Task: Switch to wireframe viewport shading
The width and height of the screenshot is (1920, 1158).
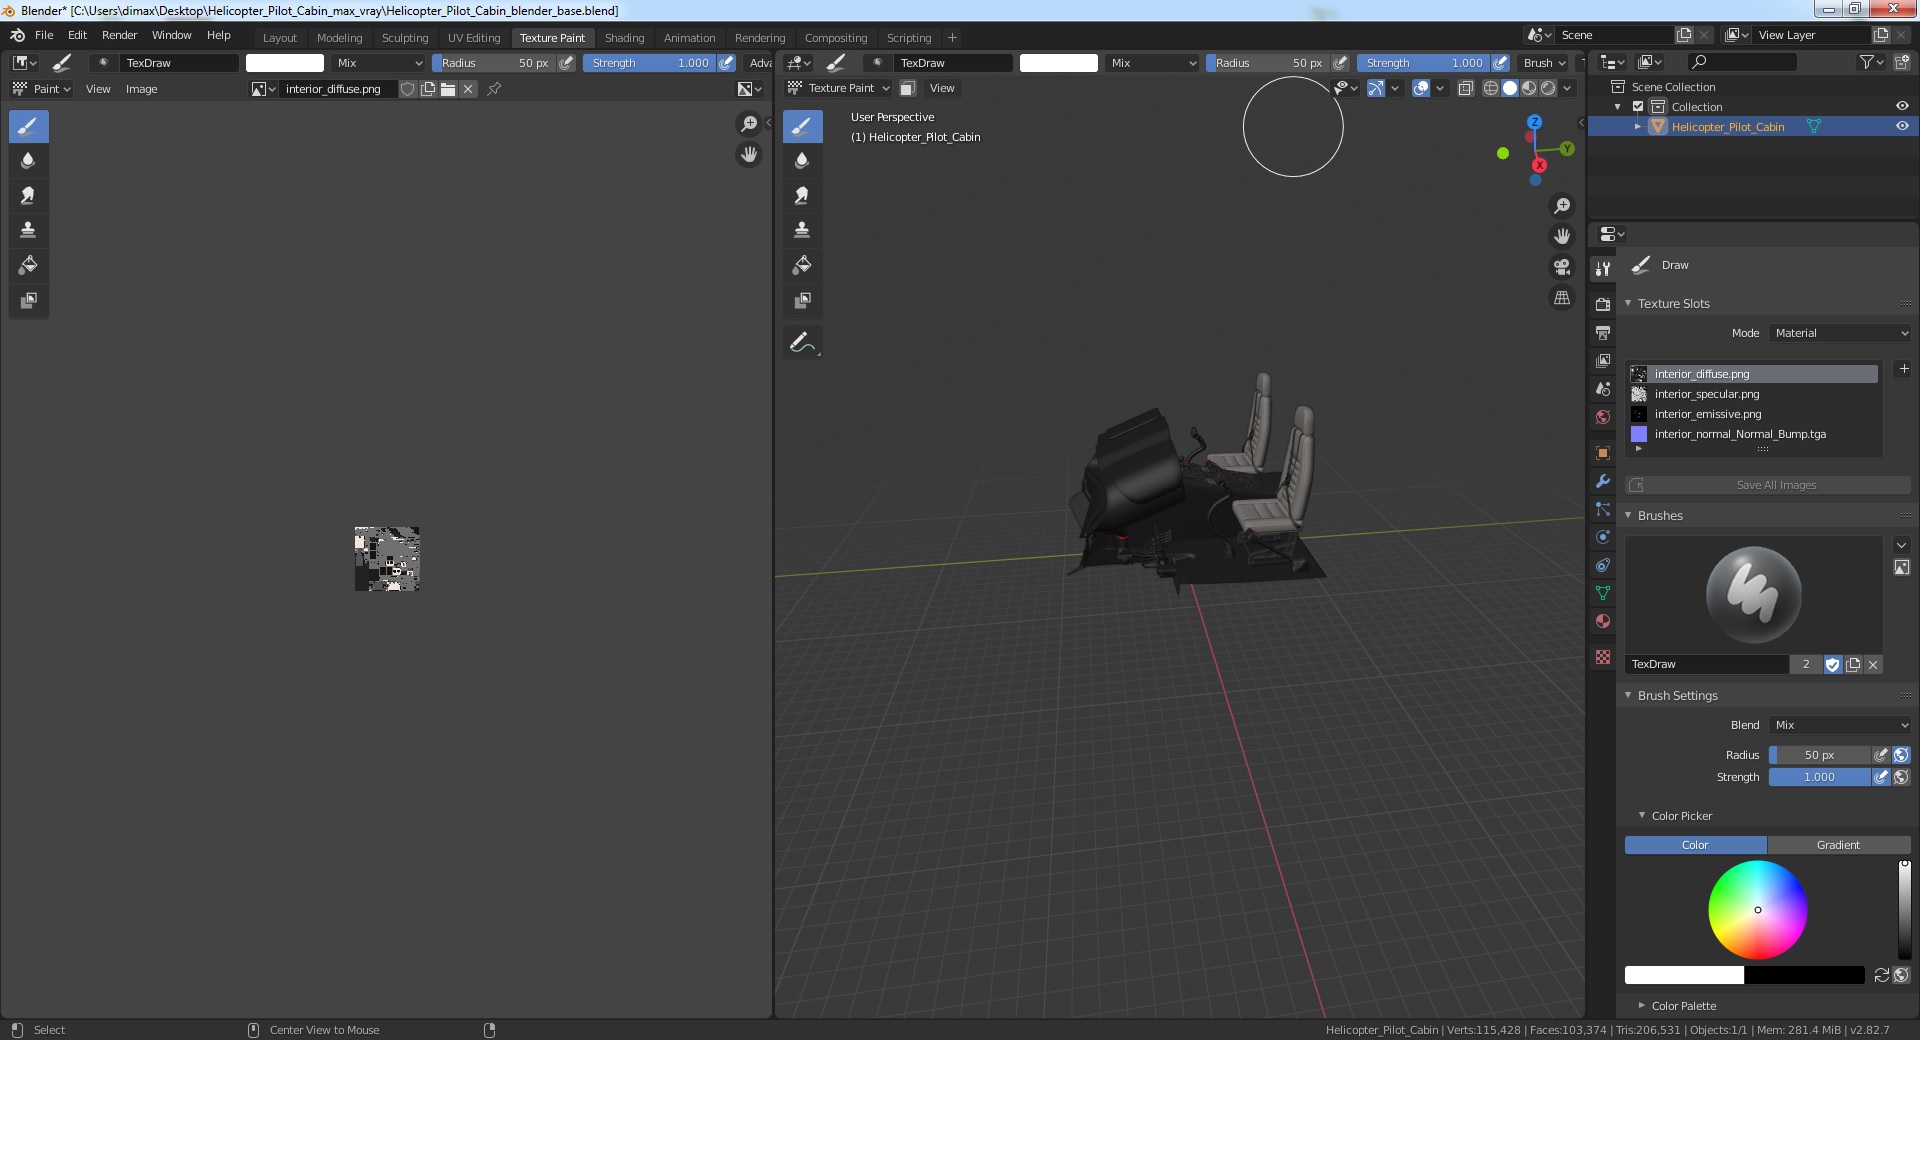Action: pos(1490,88)
